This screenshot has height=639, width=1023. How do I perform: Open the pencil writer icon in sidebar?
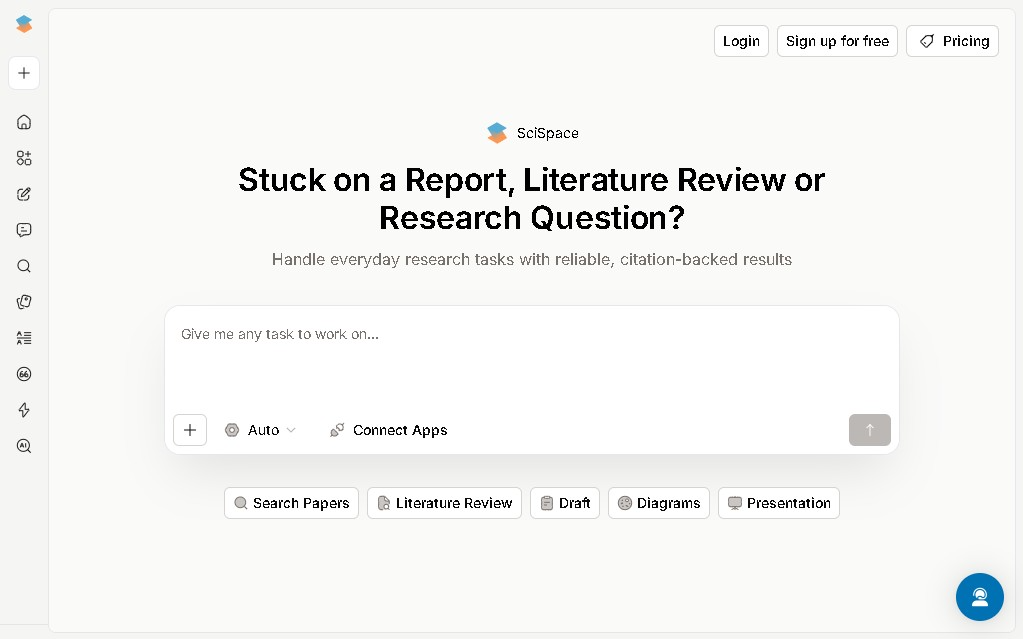pyautogui.click(x=24, y=194)
